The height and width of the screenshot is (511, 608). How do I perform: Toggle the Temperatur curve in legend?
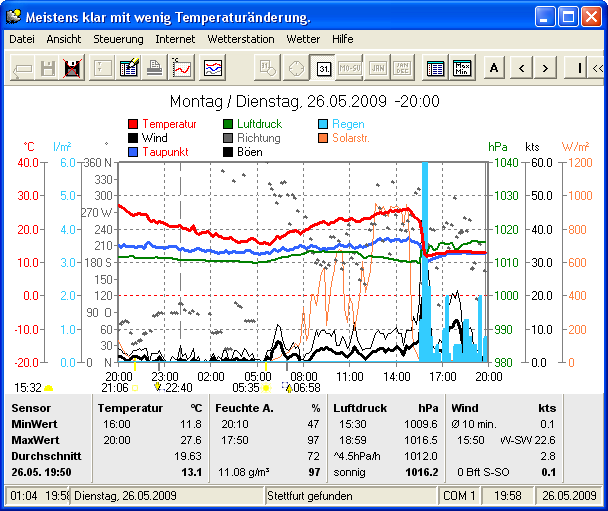click(169, 124)
